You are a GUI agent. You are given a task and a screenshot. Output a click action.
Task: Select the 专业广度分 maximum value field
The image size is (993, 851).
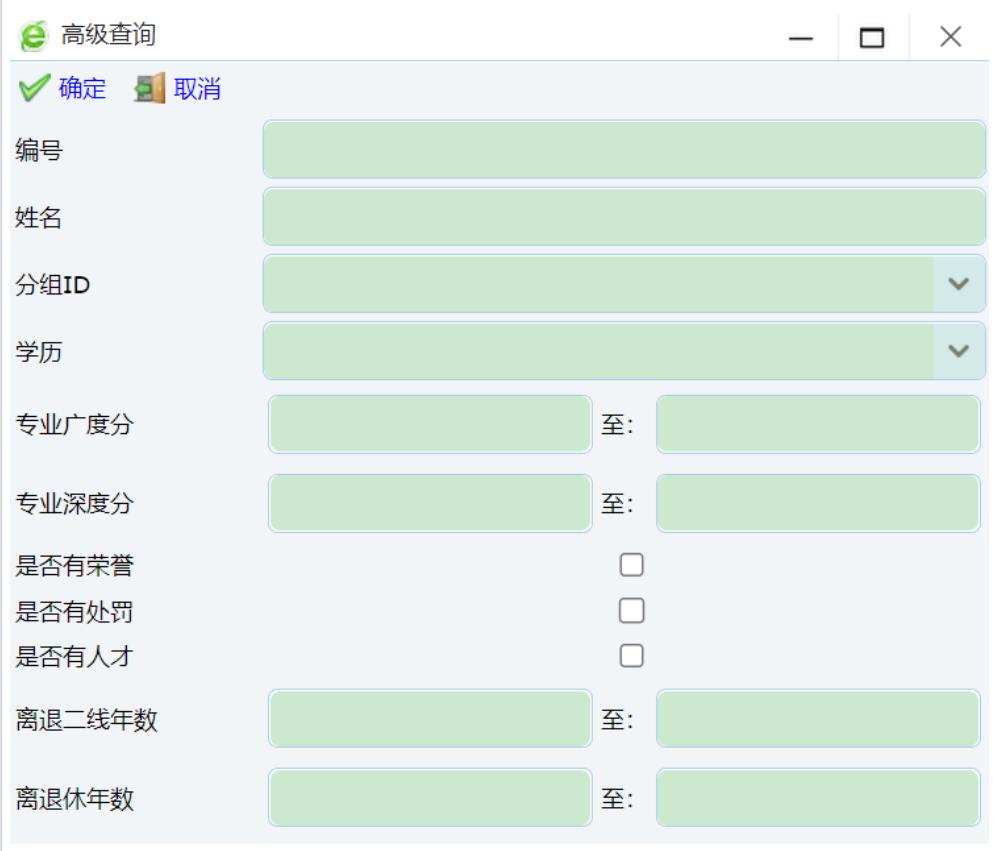click(817, 424)
